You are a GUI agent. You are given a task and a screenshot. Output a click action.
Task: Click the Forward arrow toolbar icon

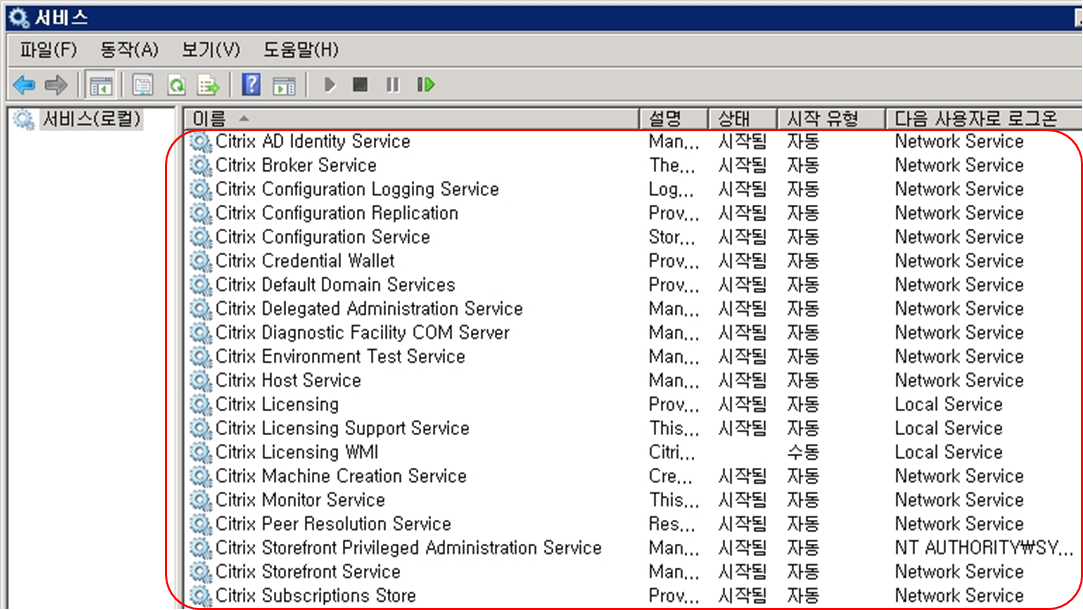click(56, 85)
